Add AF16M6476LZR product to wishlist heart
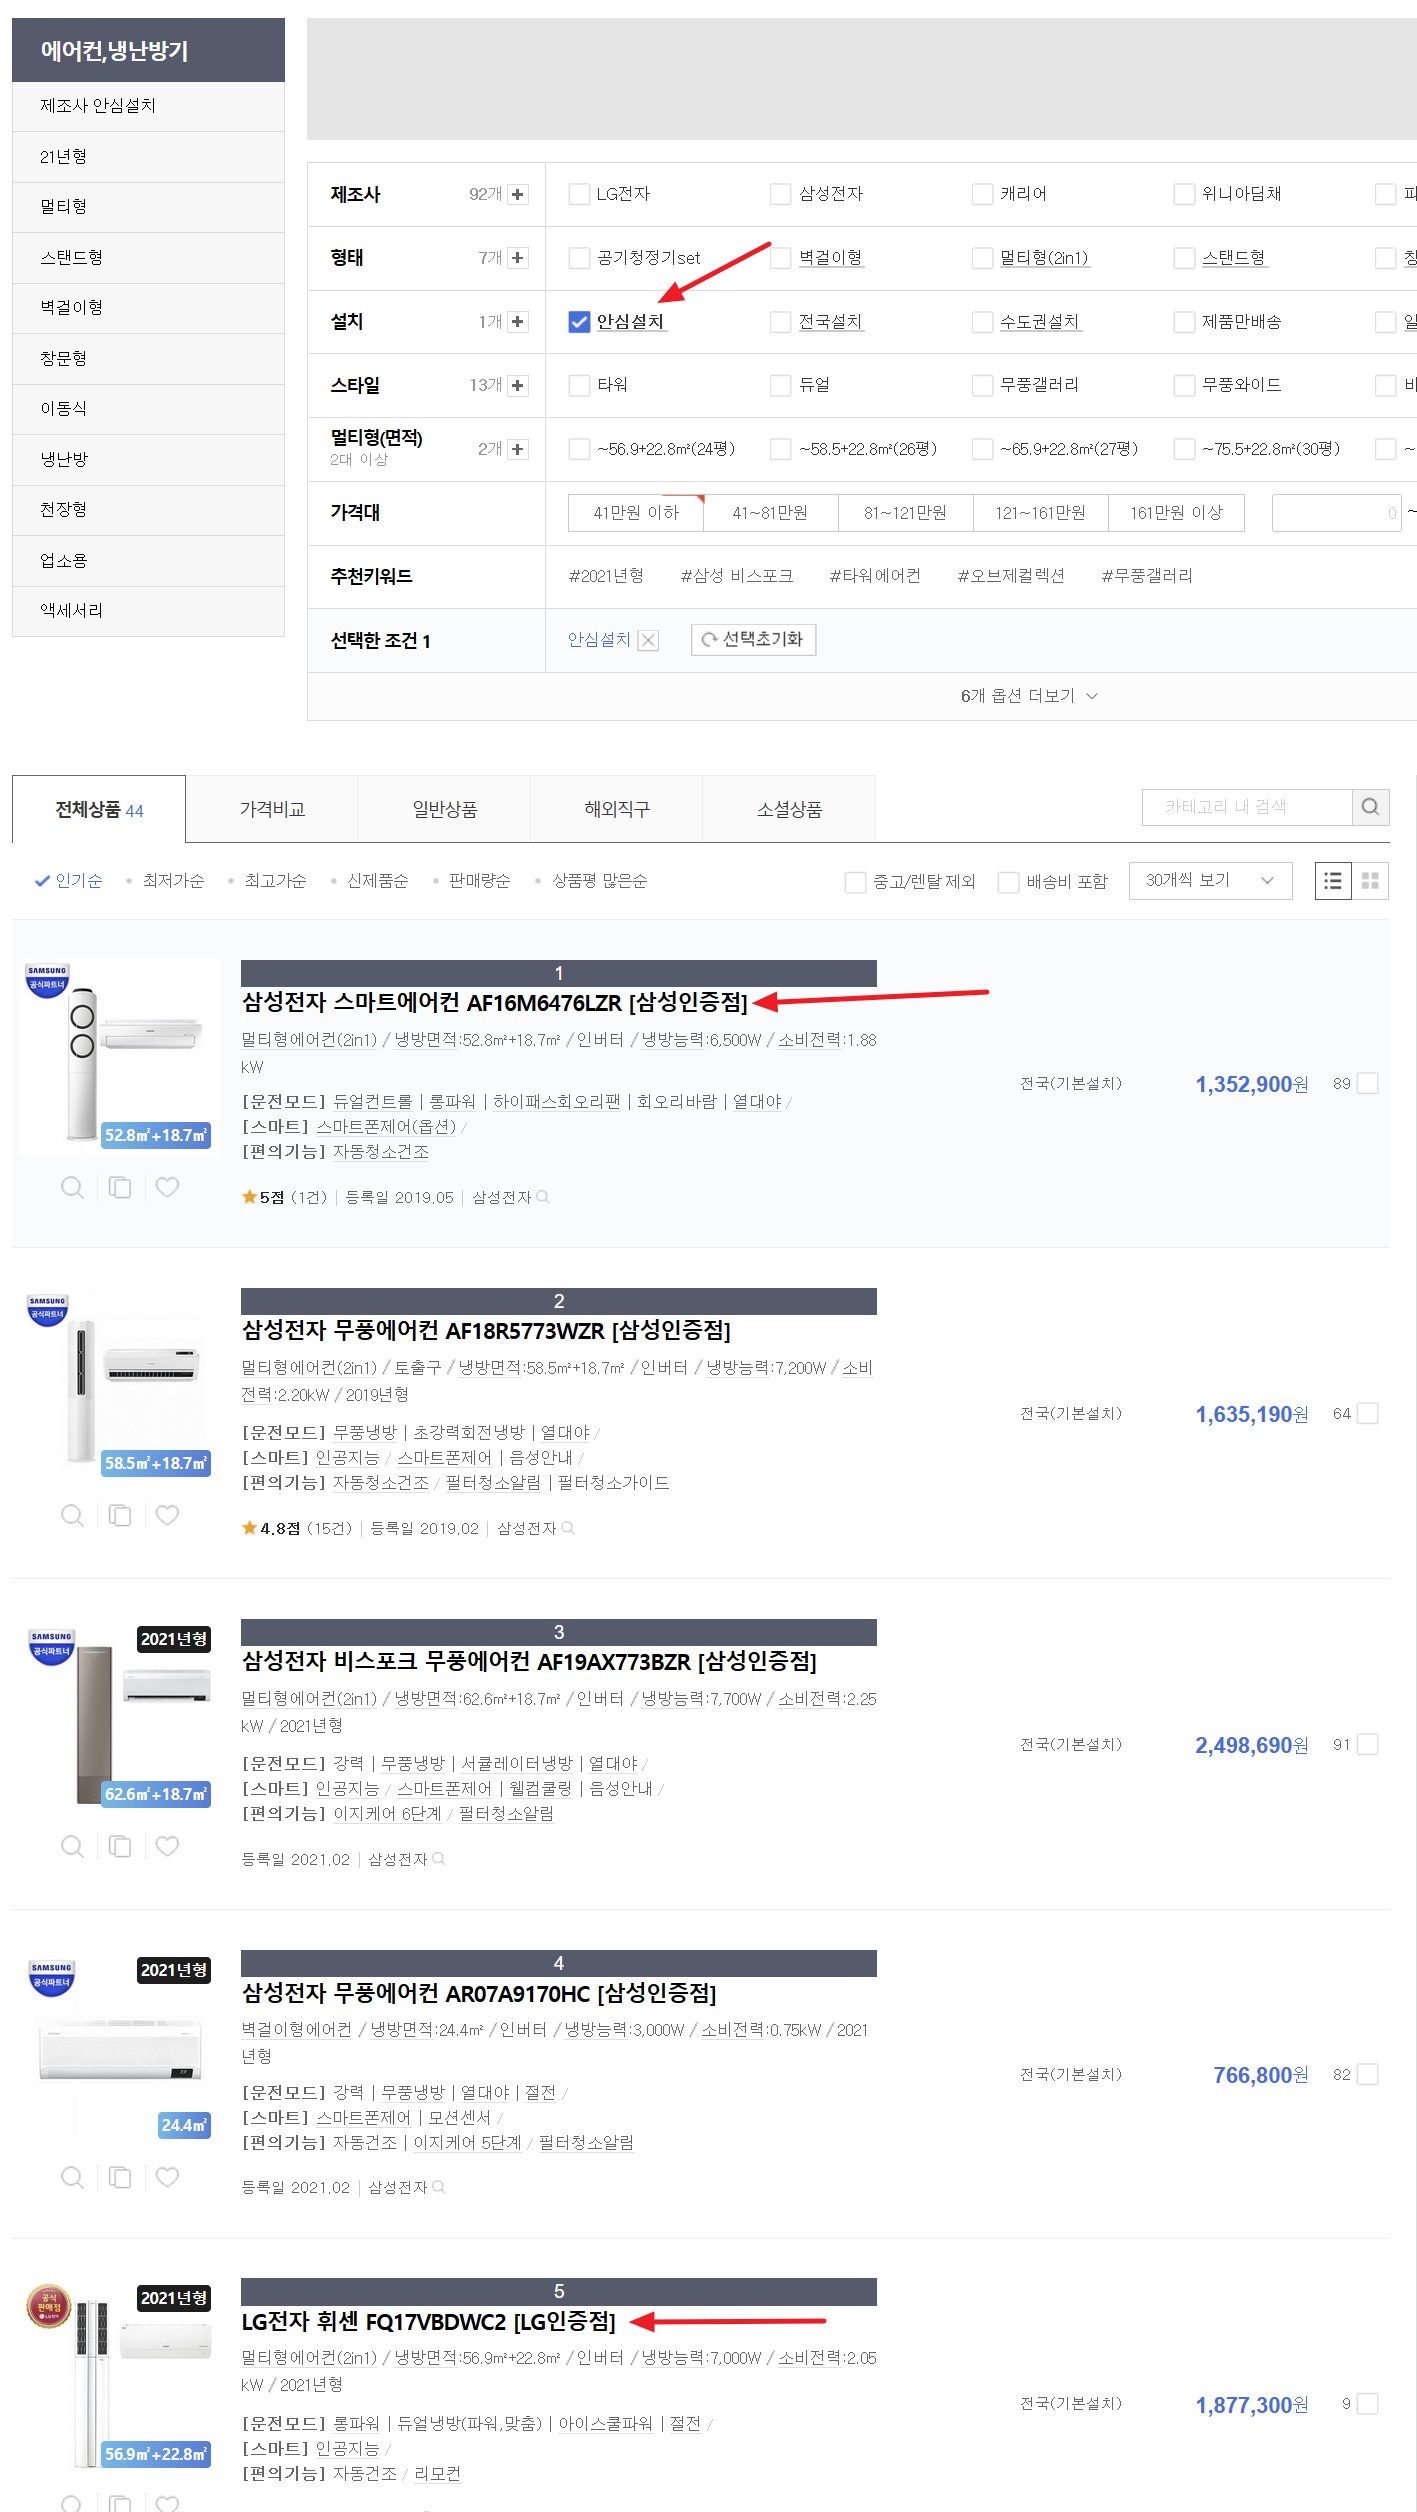This screenshot has width=1417, height=2512. 167,1187
